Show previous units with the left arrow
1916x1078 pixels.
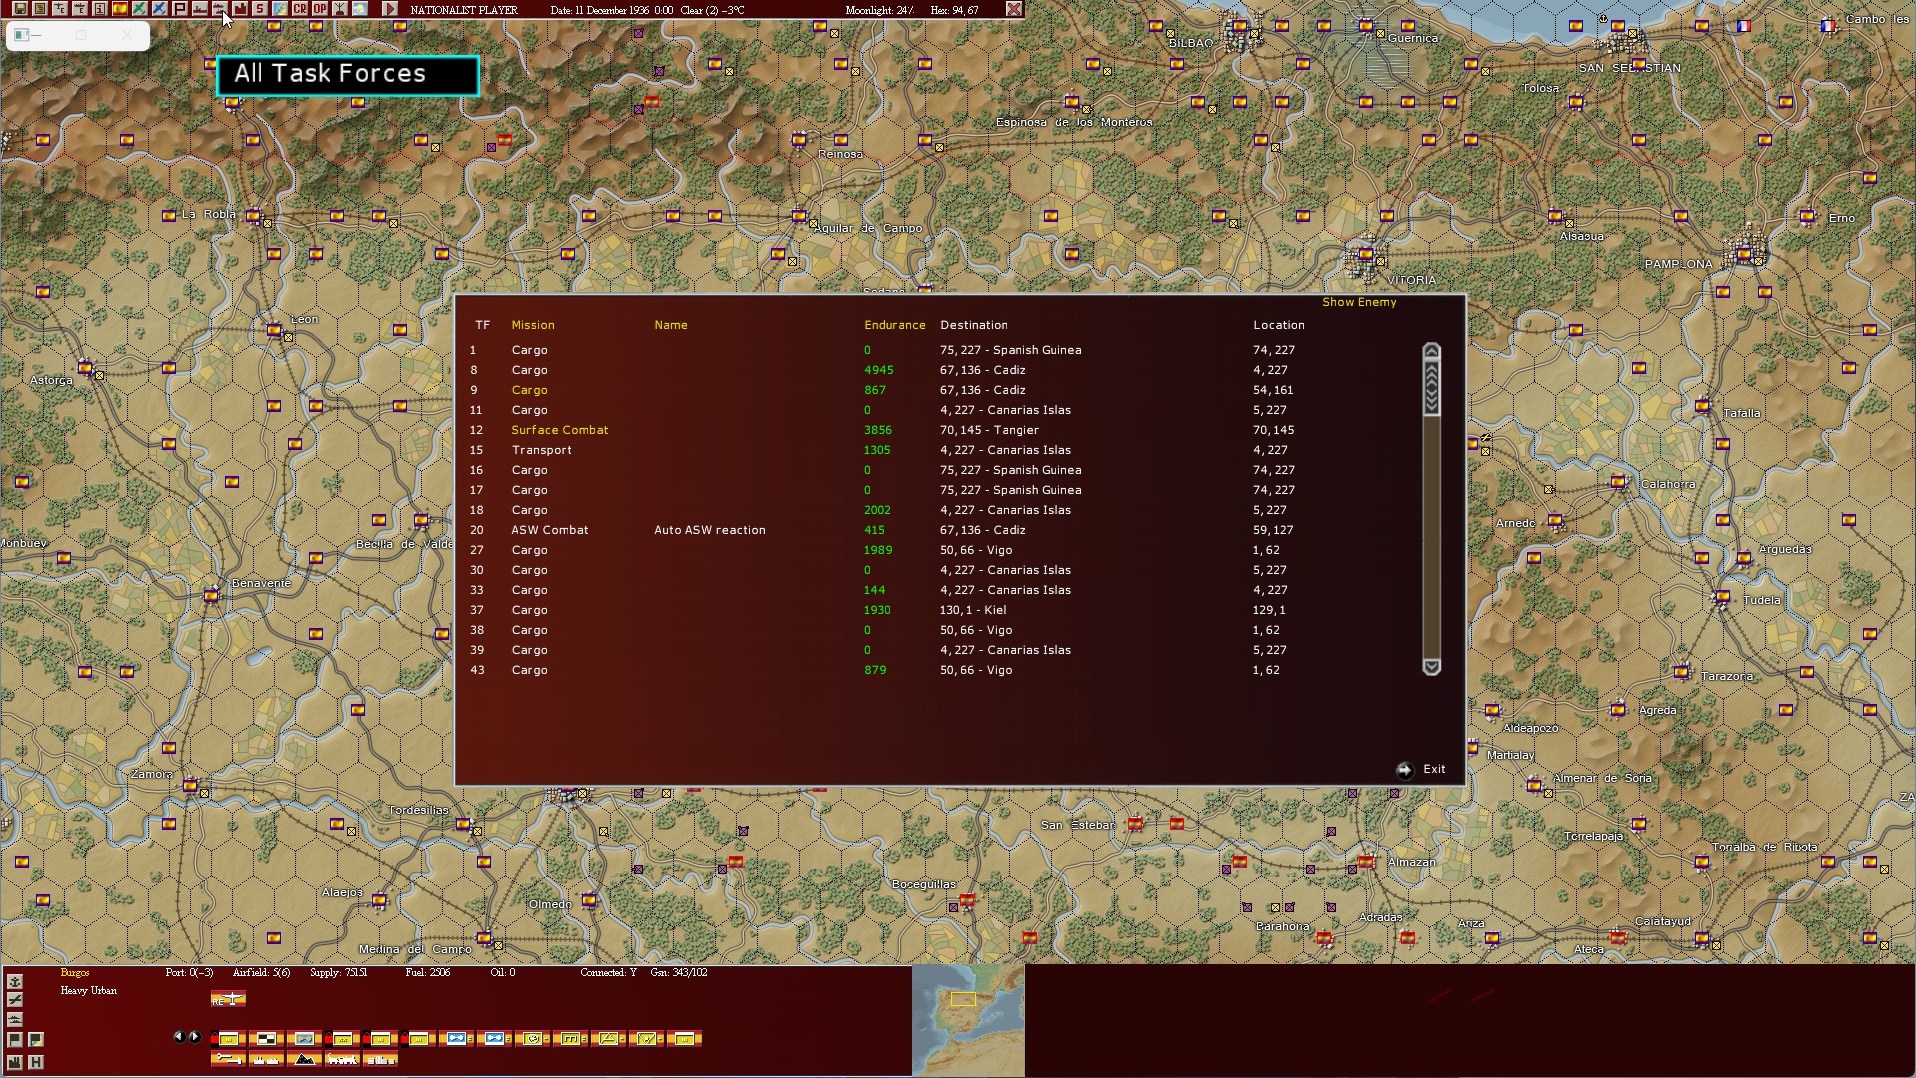pyautogui.click(x=179, y=1037)
